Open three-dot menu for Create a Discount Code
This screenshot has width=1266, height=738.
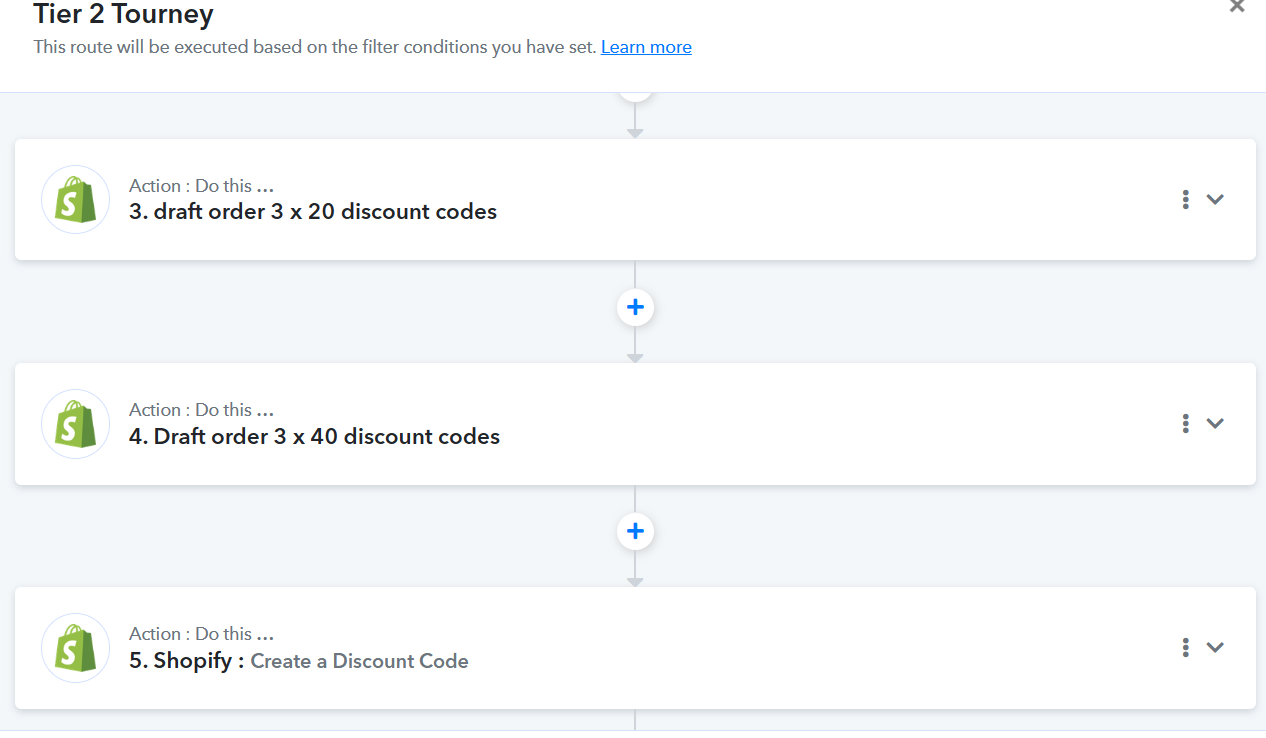1185,647
